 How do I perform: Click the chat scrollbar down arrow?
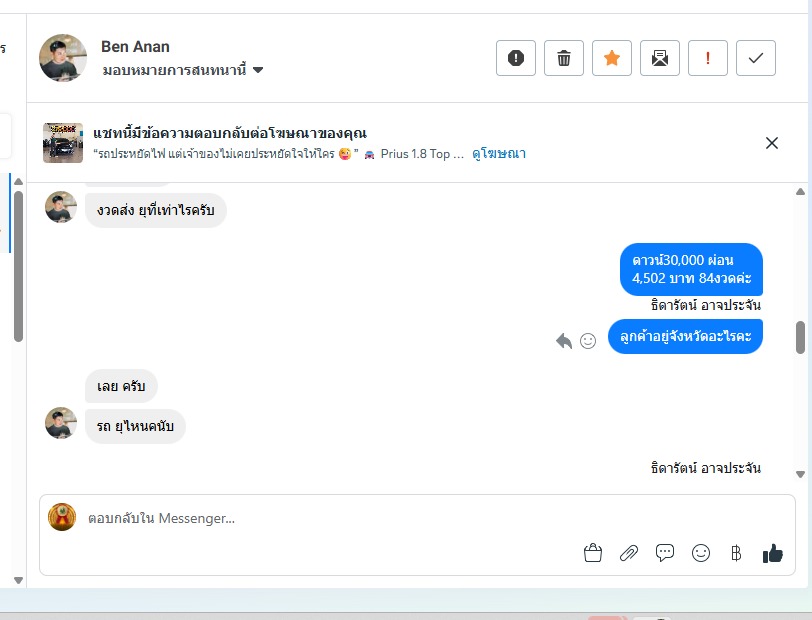coord(800,474)
